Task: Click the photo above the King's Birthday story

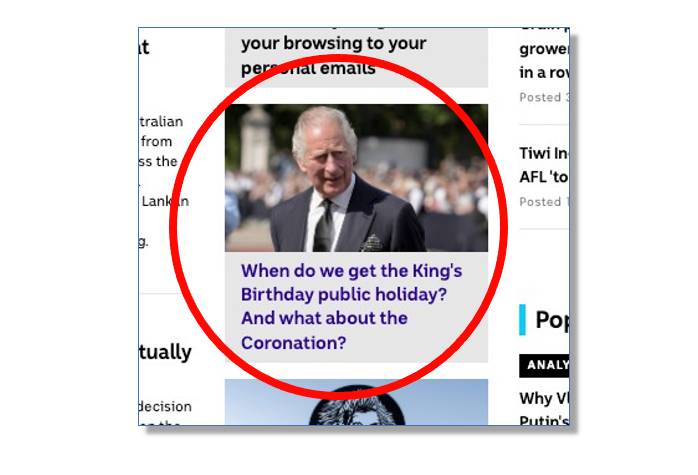Action: 356,178
